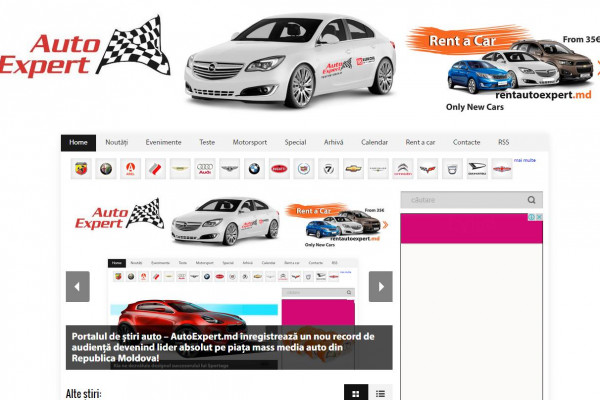Viewport: 600px width, 400px height.
Task: Show next slide in news slider
Action: point(381,286)
